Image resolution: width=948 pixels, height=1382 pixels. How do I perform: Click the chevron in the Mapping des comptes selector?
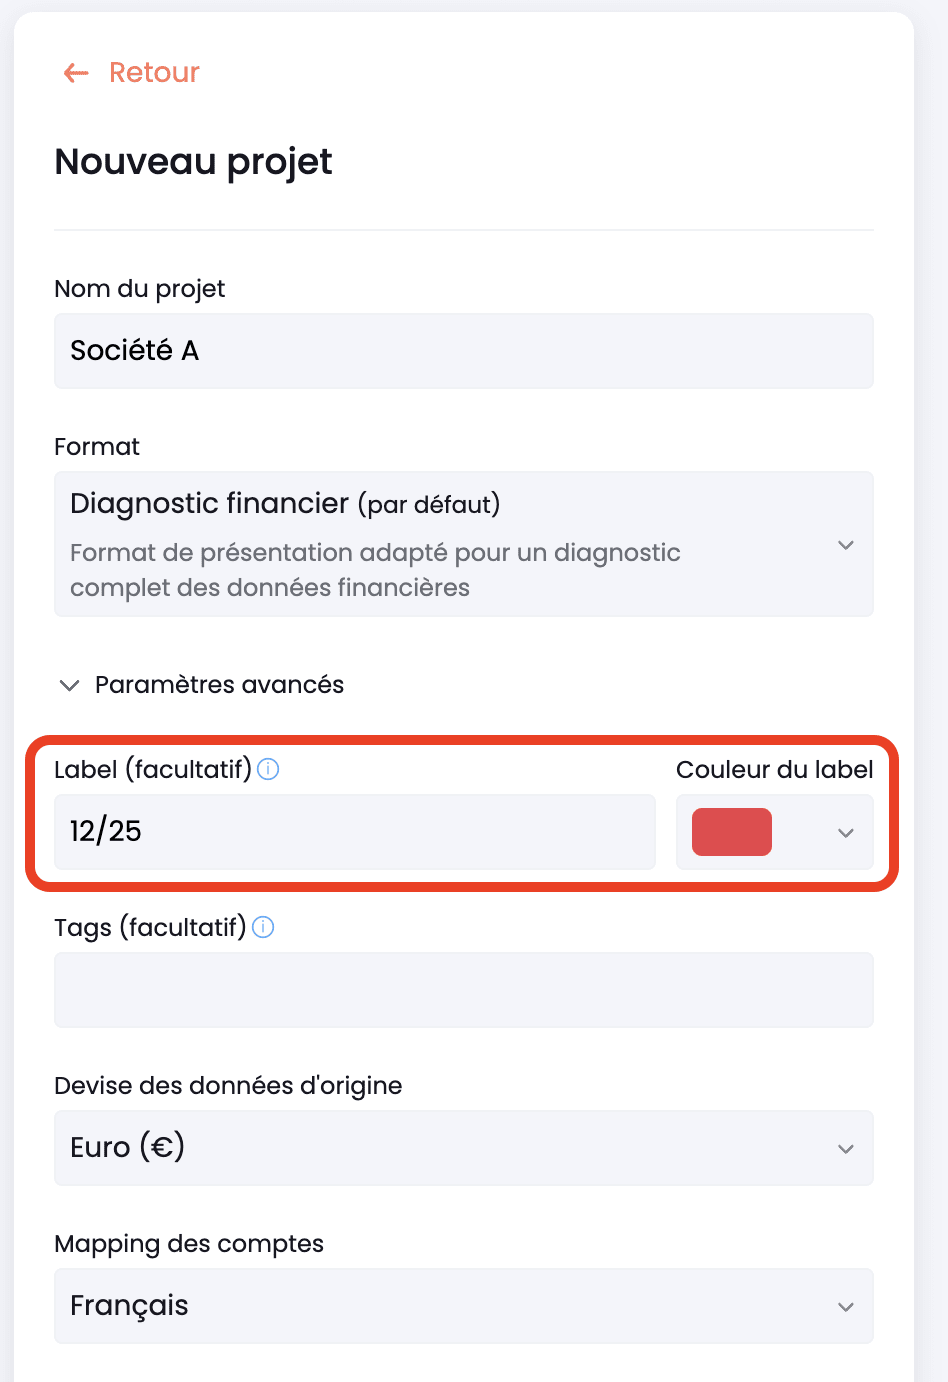pyautogui.click(x=846, y=1307)
